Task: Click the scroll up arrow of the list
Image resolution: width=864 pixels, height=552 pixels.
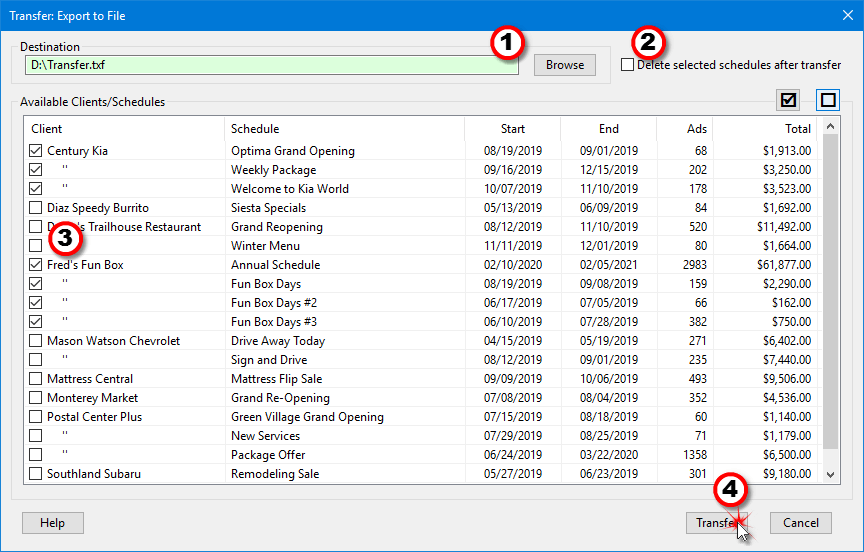Action: (x=831, y=126)
